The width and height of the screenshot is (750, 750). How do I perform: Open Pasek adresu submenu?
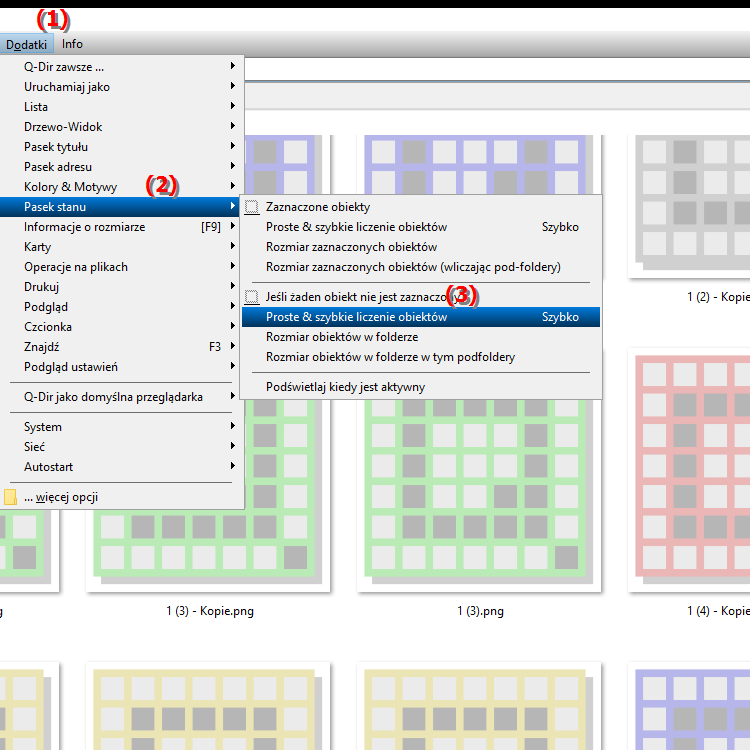click(x=122, y=167)
